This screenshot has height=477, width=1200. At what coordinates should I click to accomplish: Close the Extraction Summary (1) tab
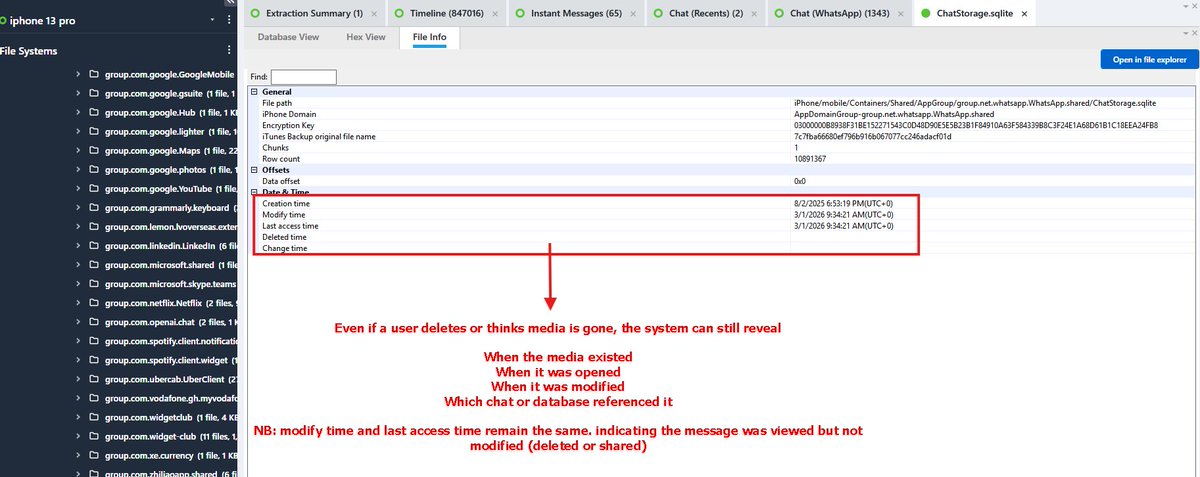coord(374,14)
